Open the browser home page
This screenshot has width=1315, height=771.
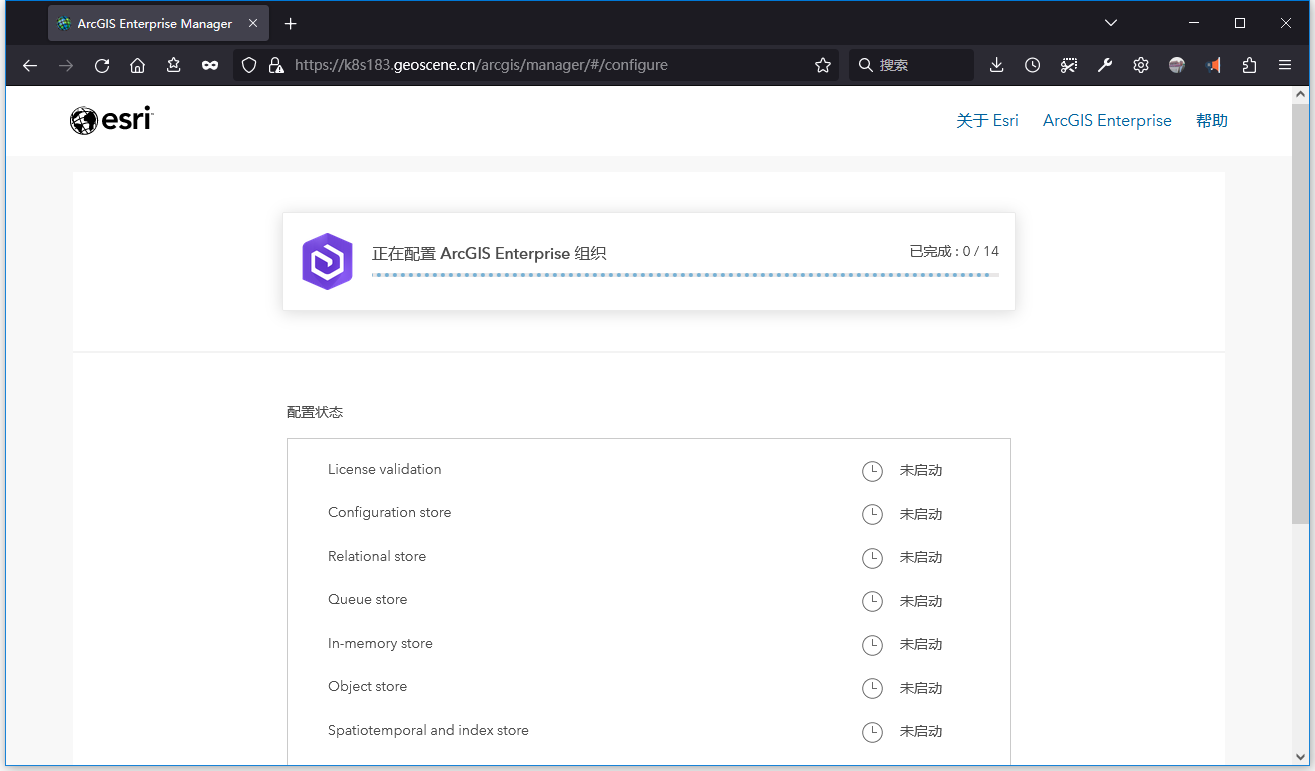138,65
